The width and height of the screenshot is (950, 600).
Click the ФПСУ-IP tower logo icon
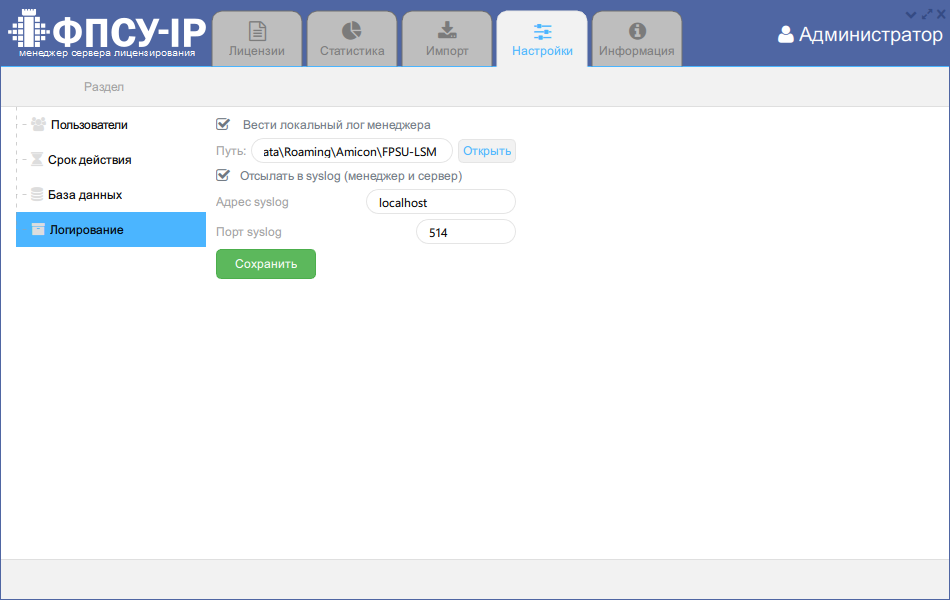(28, 32)
